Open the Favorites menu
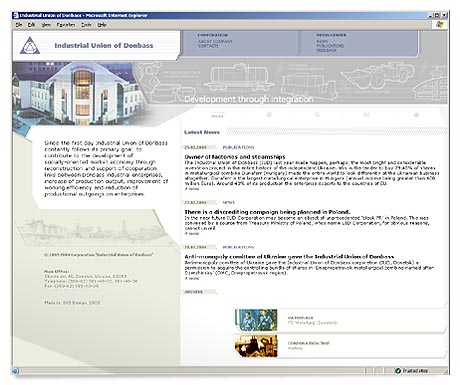460x385 pixels. click(x=66, y=25)
